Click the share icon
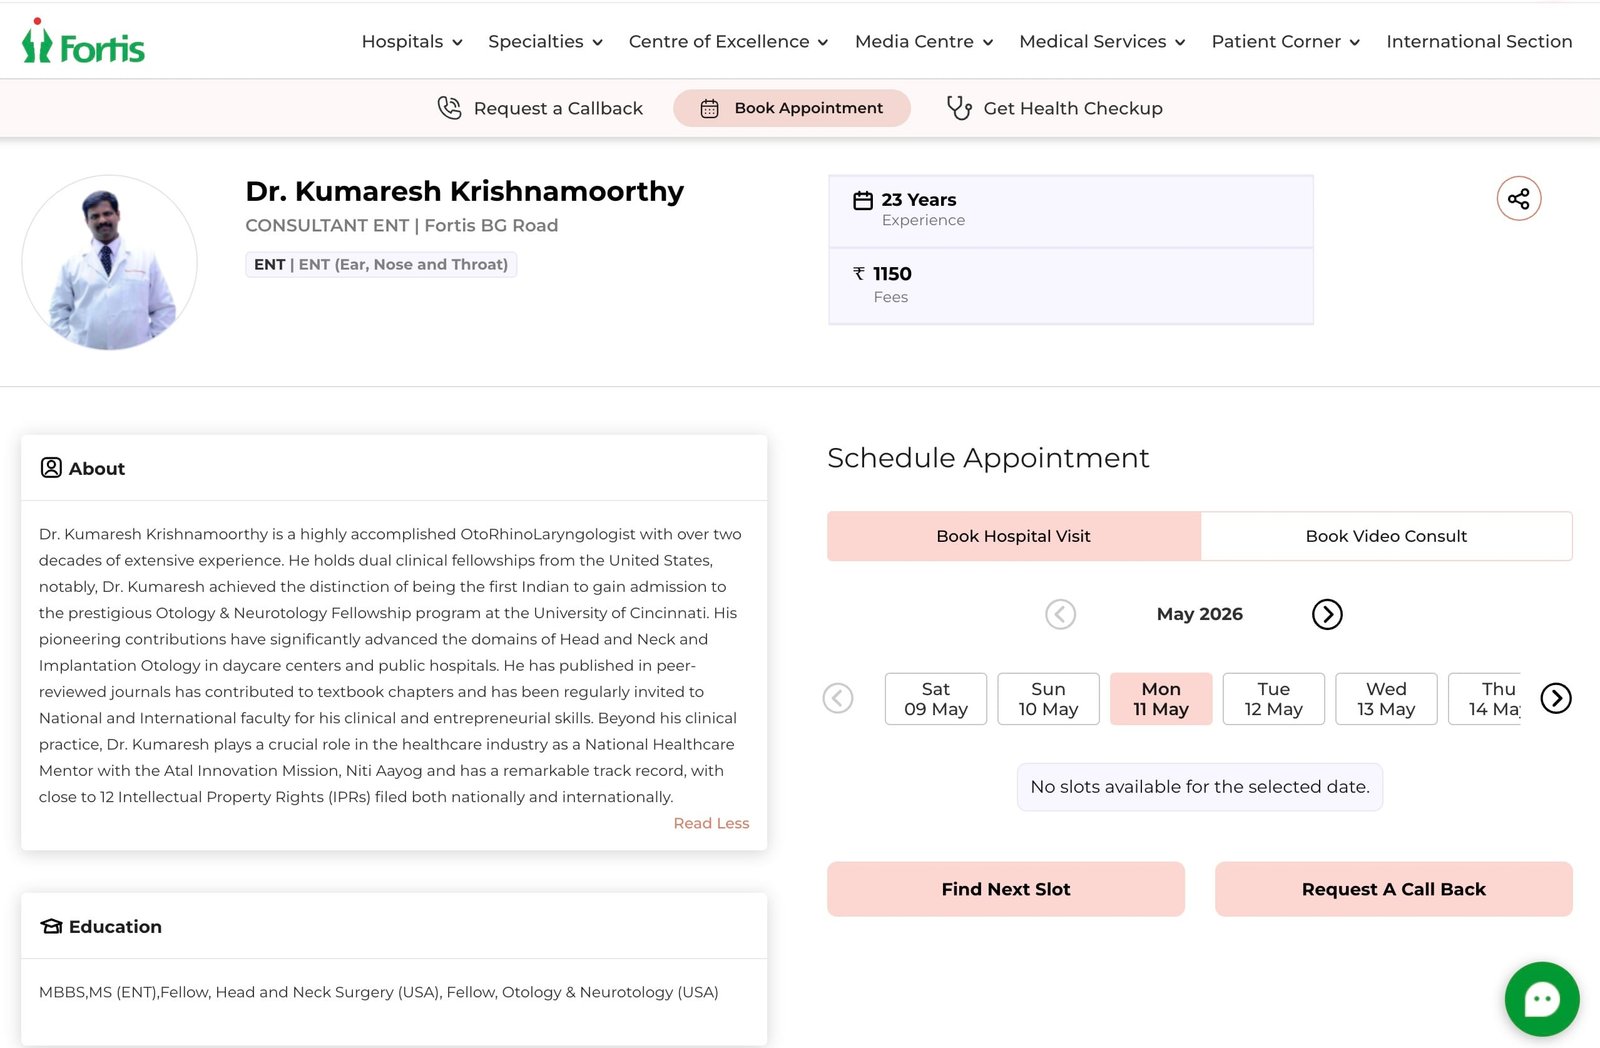Image resolution: width=1600 pixels, height=1048 pixels. pyautogui.click(x=1518, y=199)
